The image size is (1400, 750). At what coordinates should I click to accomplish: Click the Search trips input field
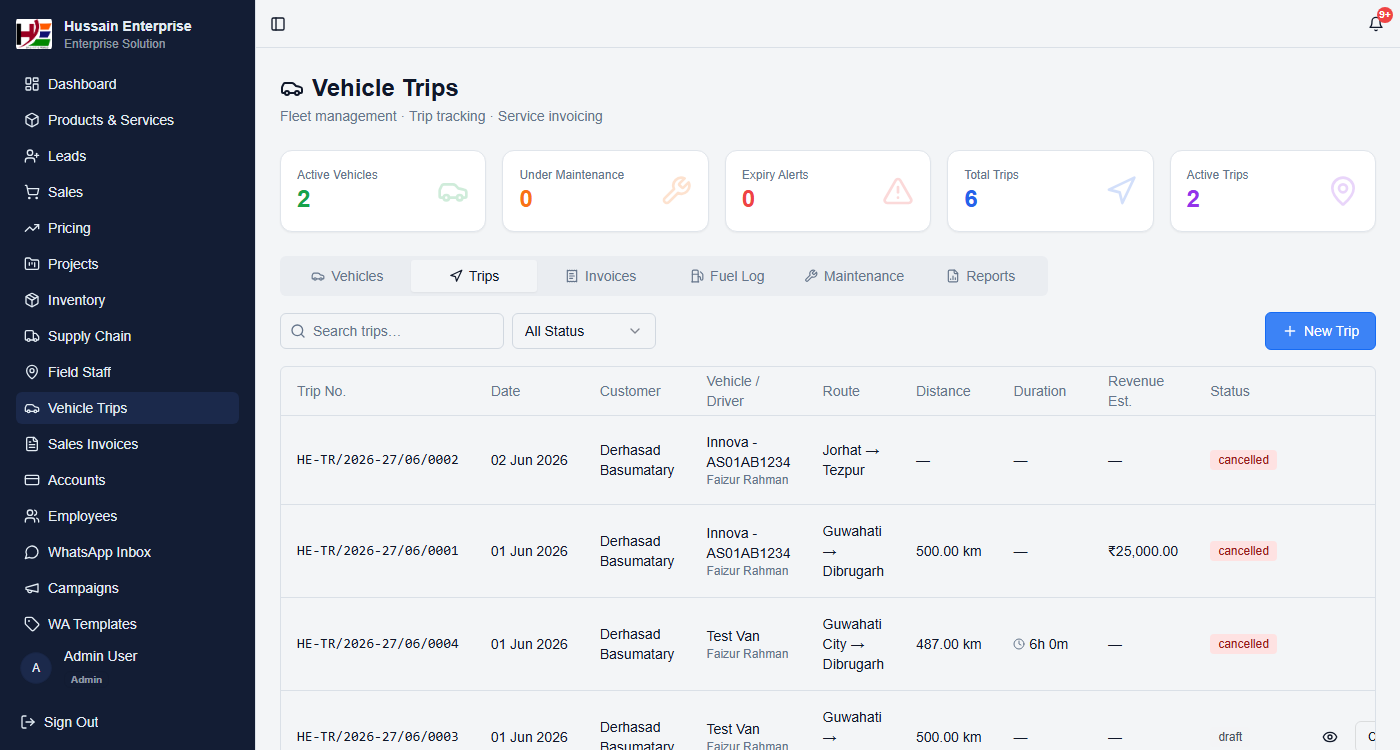pyautogui.click(x=392, y=331)
